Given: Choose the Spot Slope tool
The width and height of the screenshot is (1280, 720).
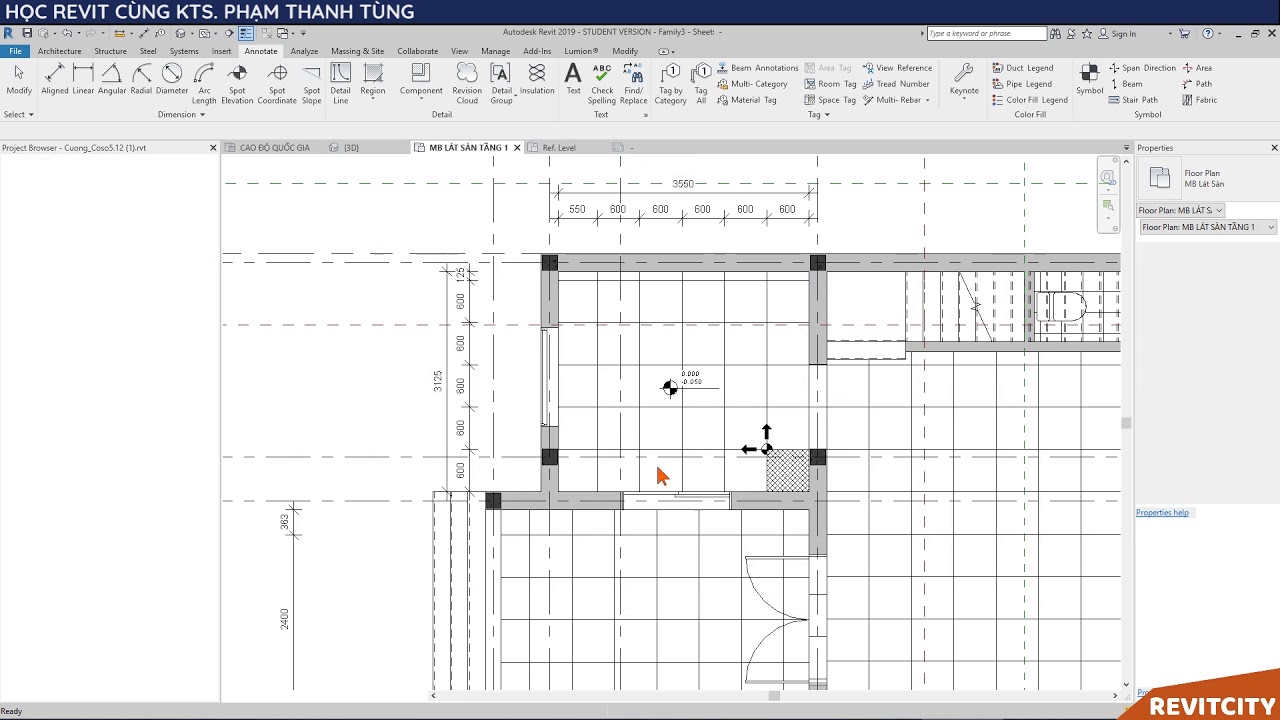Looking at the screenshot, I should (312, 84).
